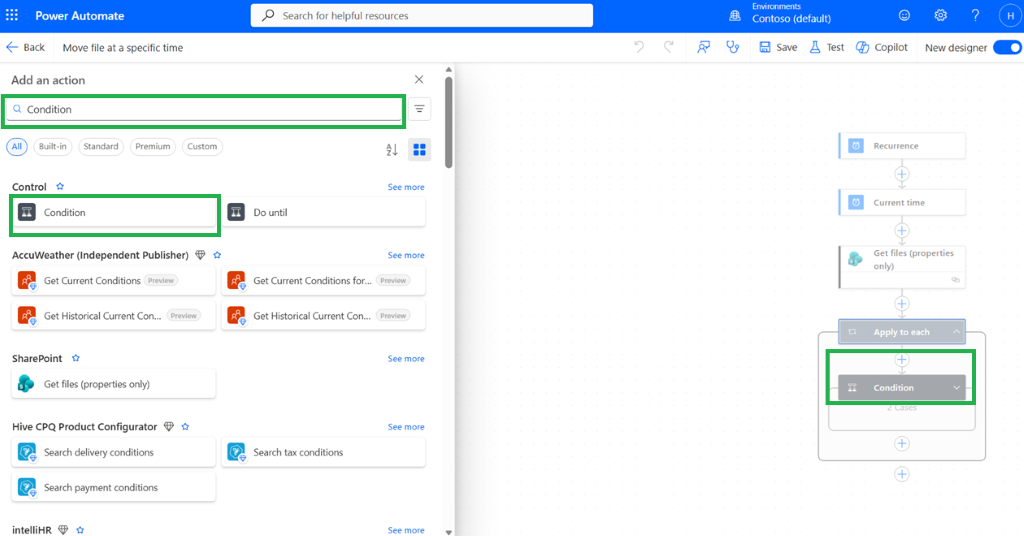Viewport: 1024px width, 536px height.
Task: Favorite the SharePoint connector star
Action: 76,358
